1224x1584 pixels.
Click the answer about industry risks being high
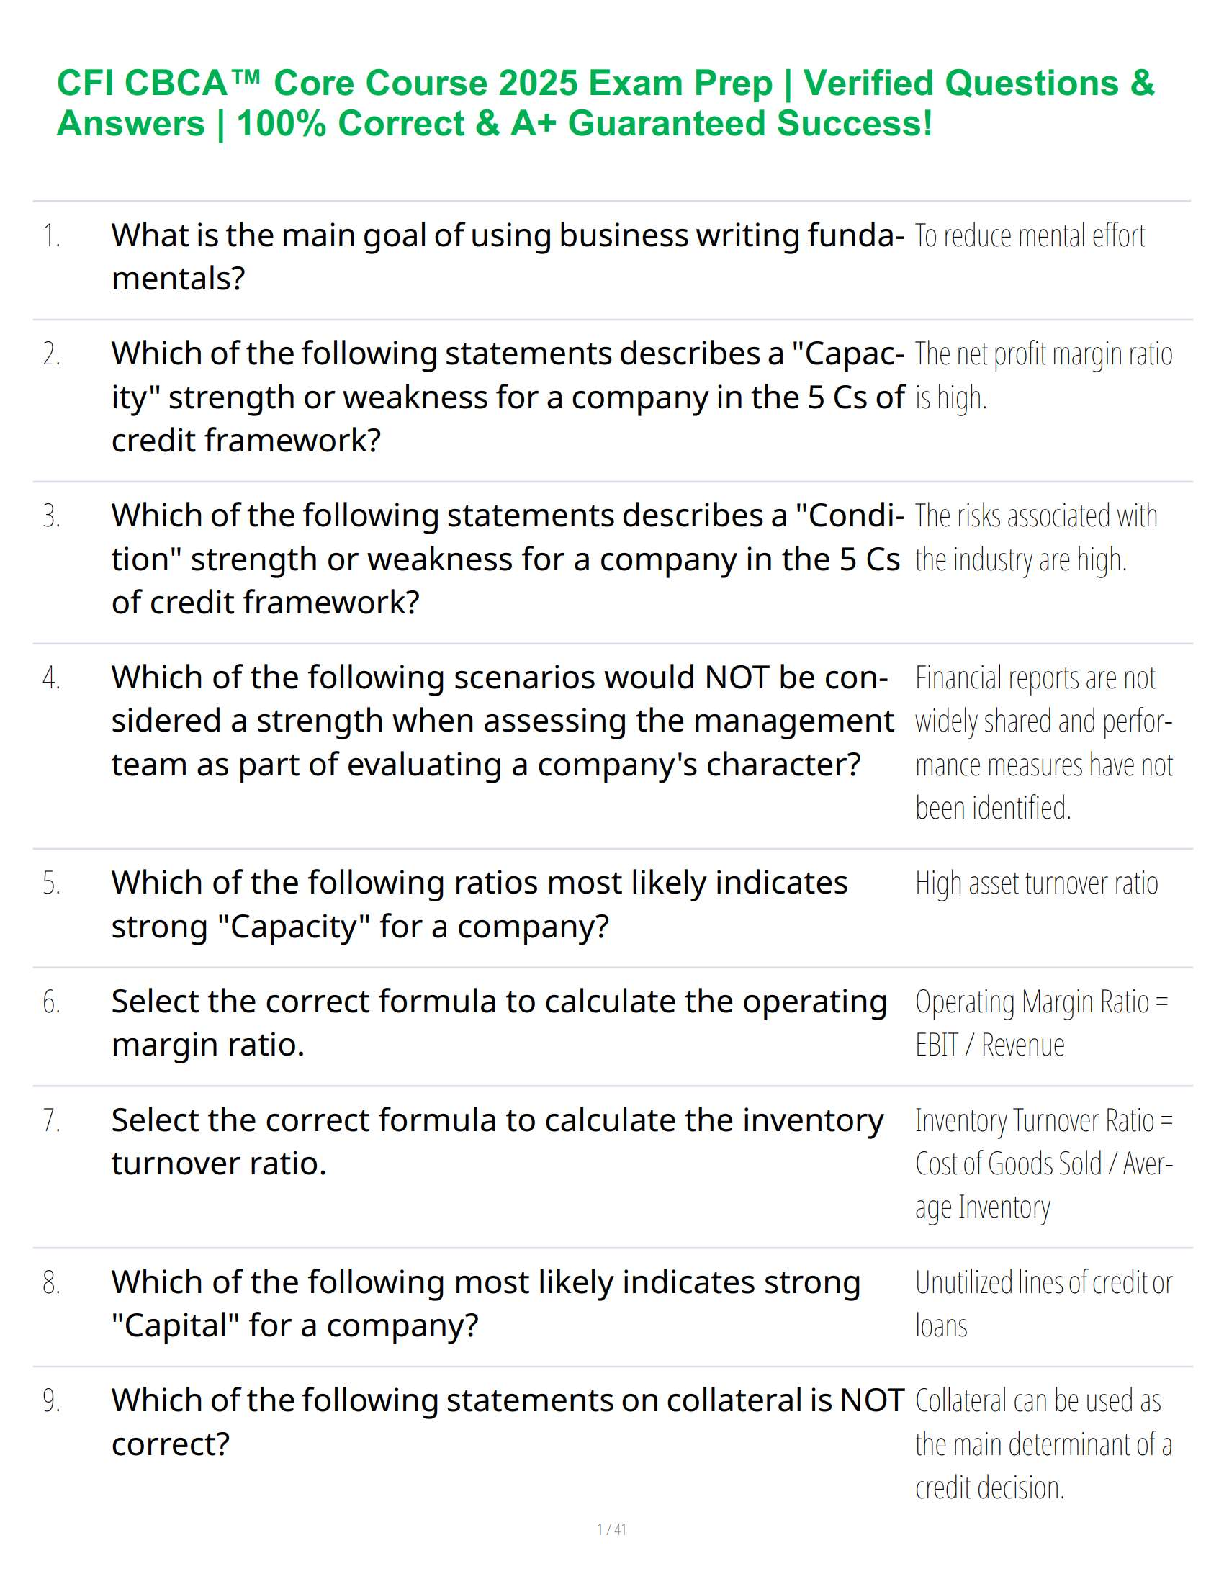[x=1035, y=537]
